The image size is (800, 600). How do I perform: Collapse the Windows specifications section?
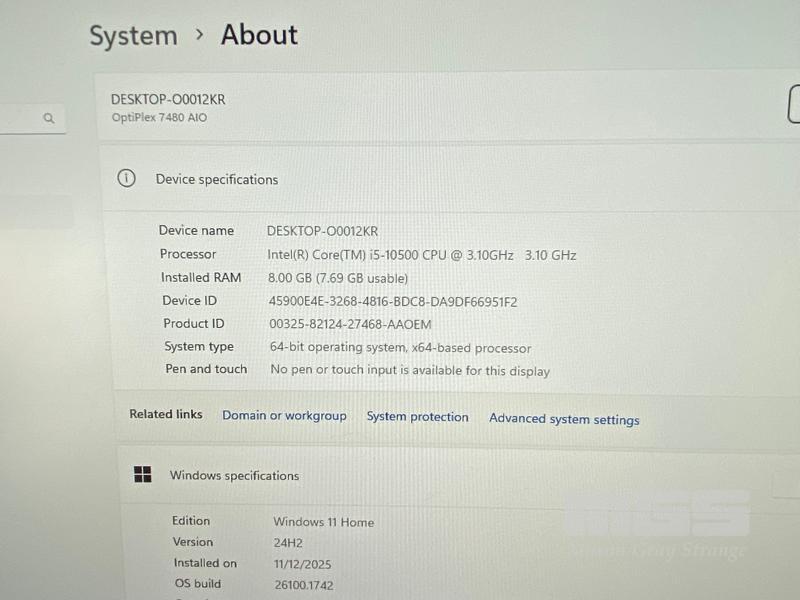450,476
